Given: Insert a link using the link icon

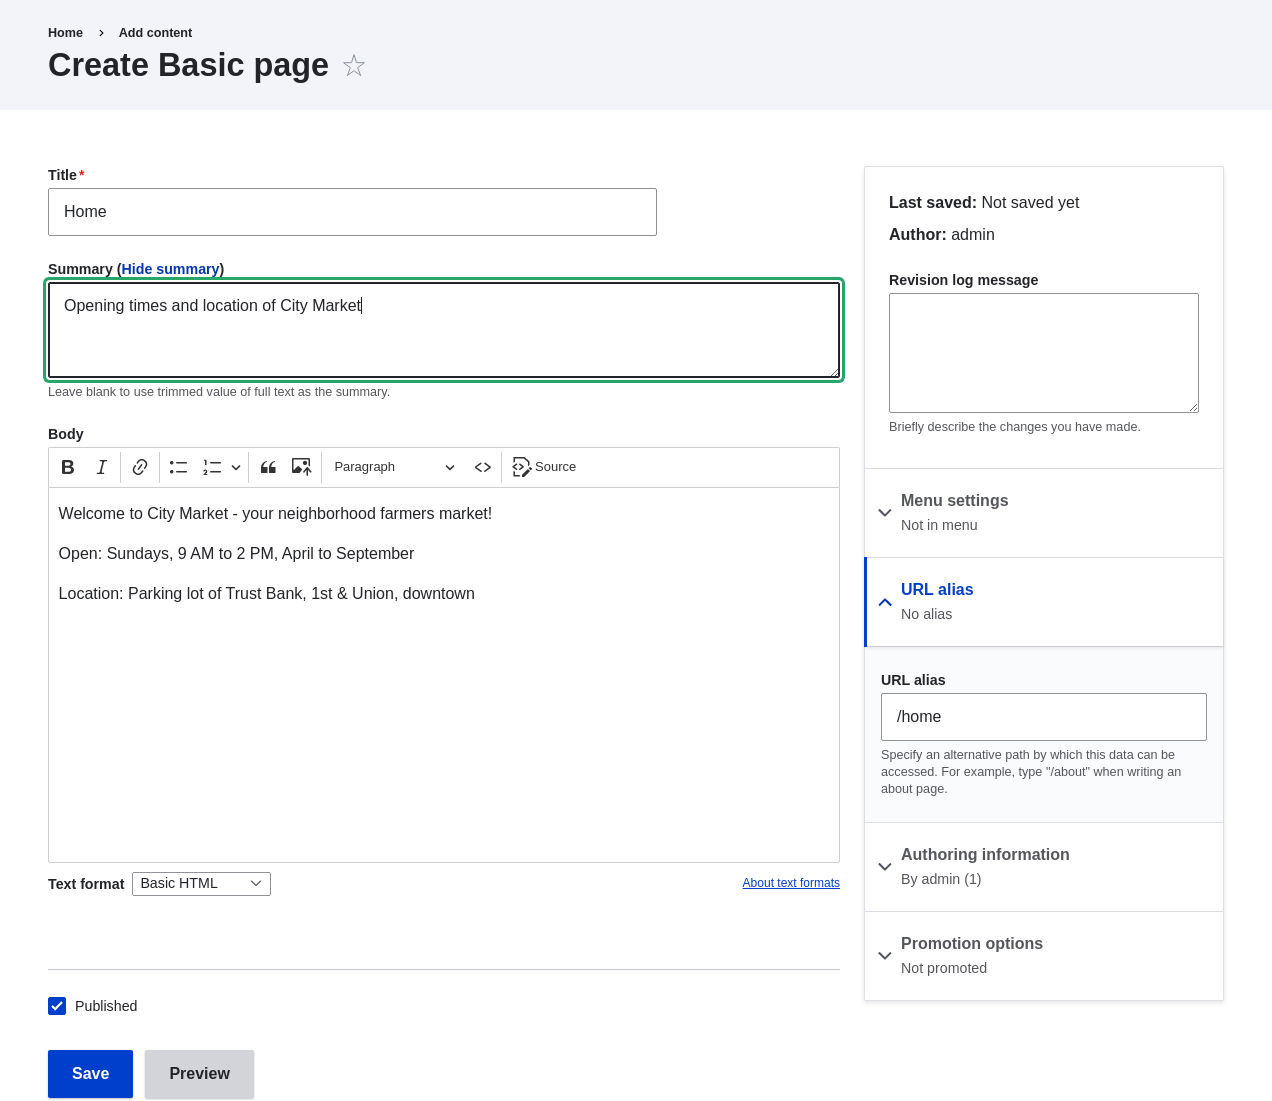Looking at the screenshot, I should 139,466.
